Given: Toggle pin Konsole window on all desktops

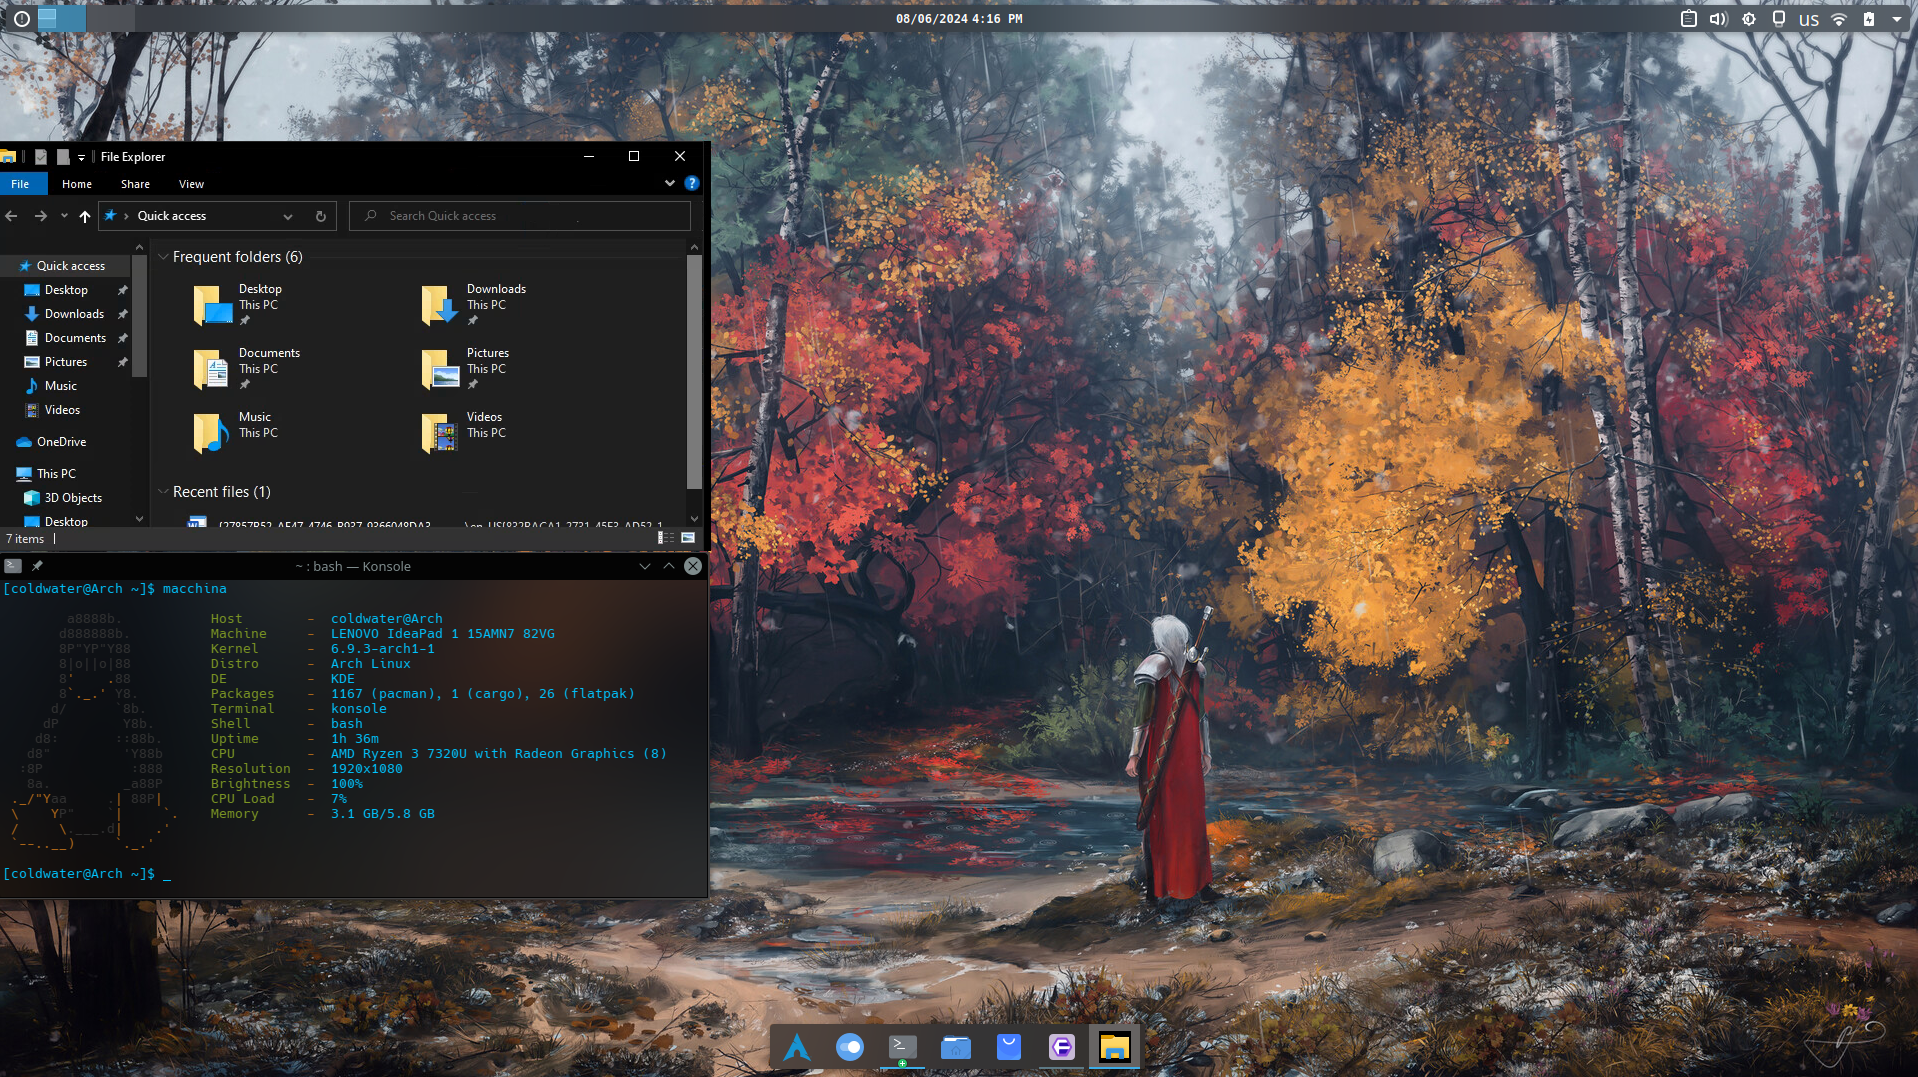Looking at the screenshot, I should pyautogui.click(x=37, y=566).
